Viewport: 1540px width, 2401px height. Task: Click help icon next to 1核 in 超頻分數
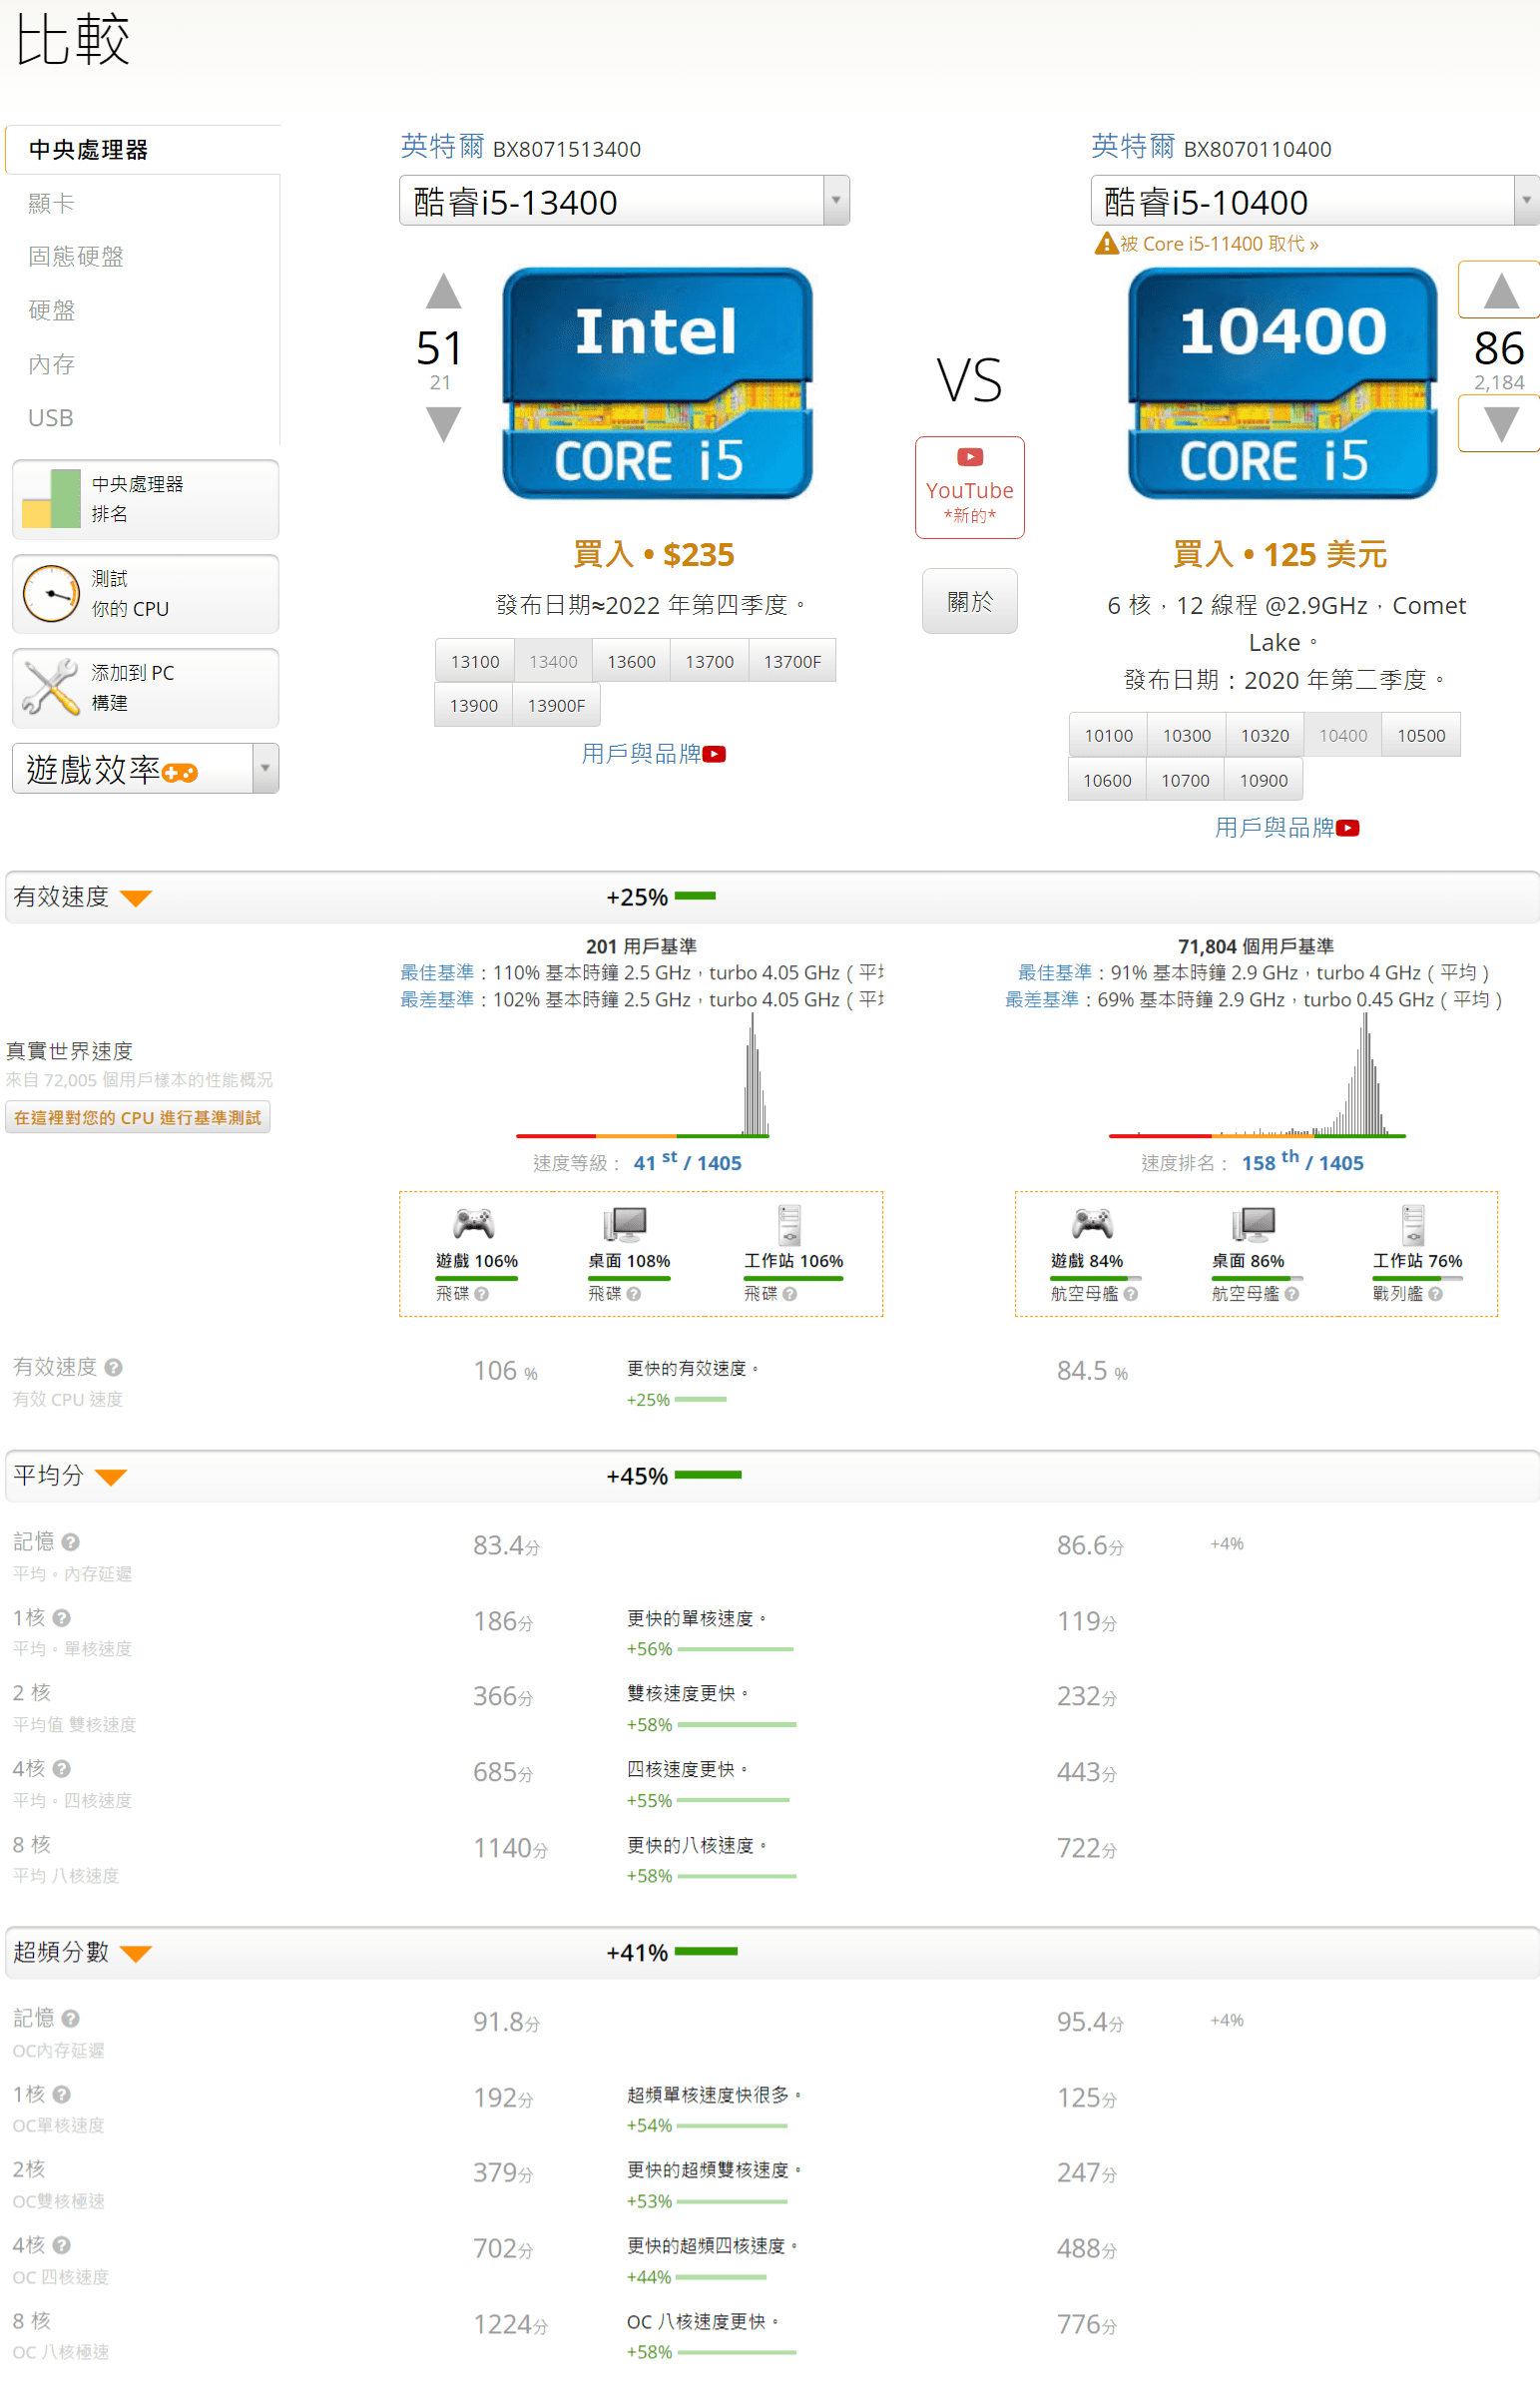click(61, 2094)
